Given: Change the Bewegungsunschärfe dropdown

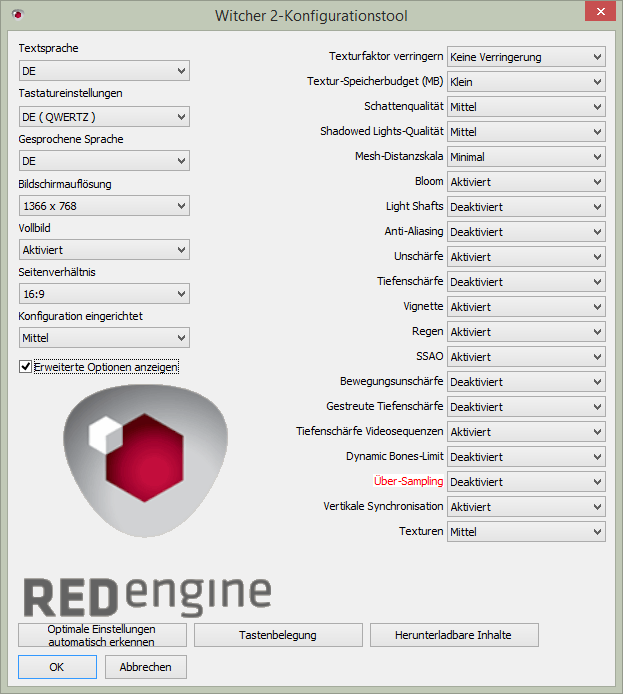Looking at the screenshot, I should tap(526, 382).
